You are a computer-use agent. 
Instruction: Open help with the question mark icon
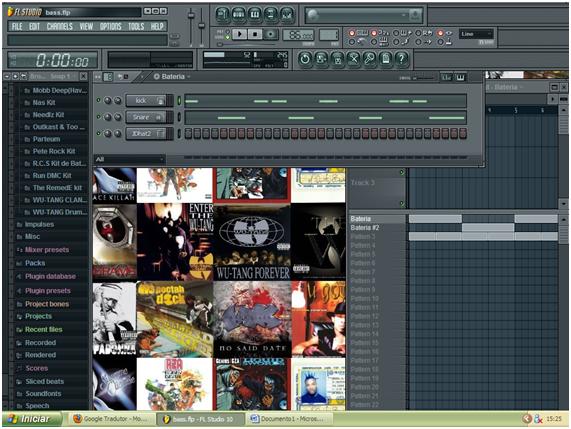(x=402, y=58)
